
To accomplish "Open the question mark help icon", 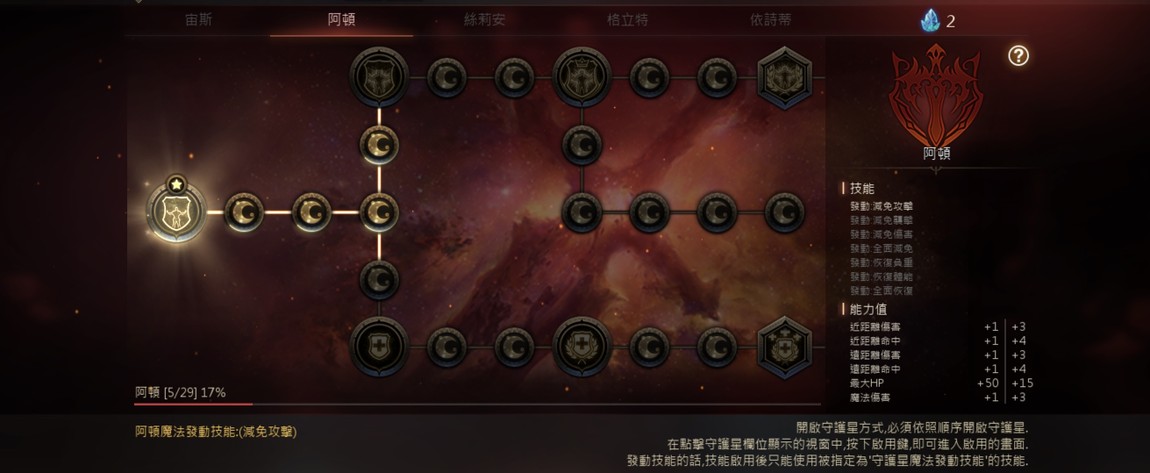I will point(1018,56).
